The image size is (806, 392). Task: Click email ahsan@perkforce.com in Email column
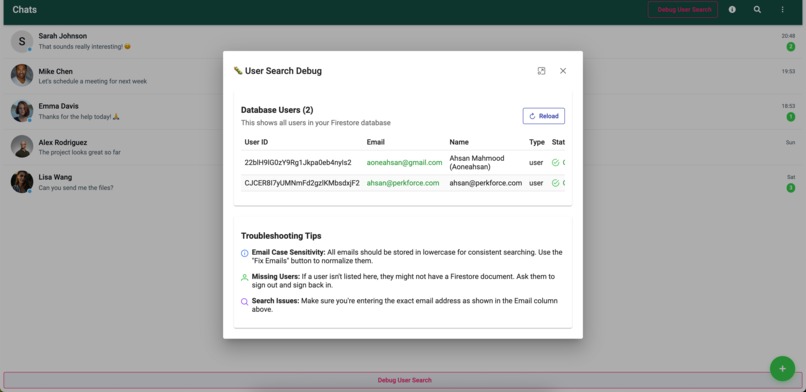(x=403, y=183)
